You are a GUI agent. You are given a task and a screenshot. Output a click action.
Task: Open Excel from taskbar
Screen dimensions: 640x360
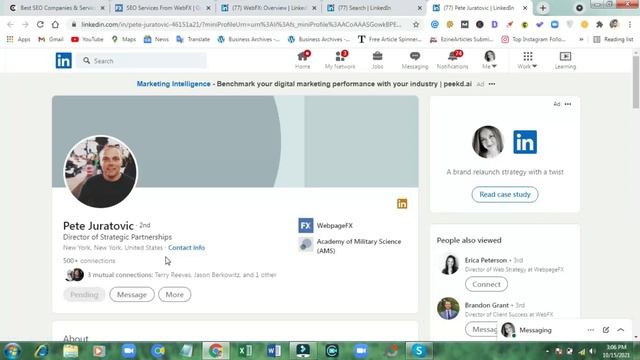click(x=245, y=351)
